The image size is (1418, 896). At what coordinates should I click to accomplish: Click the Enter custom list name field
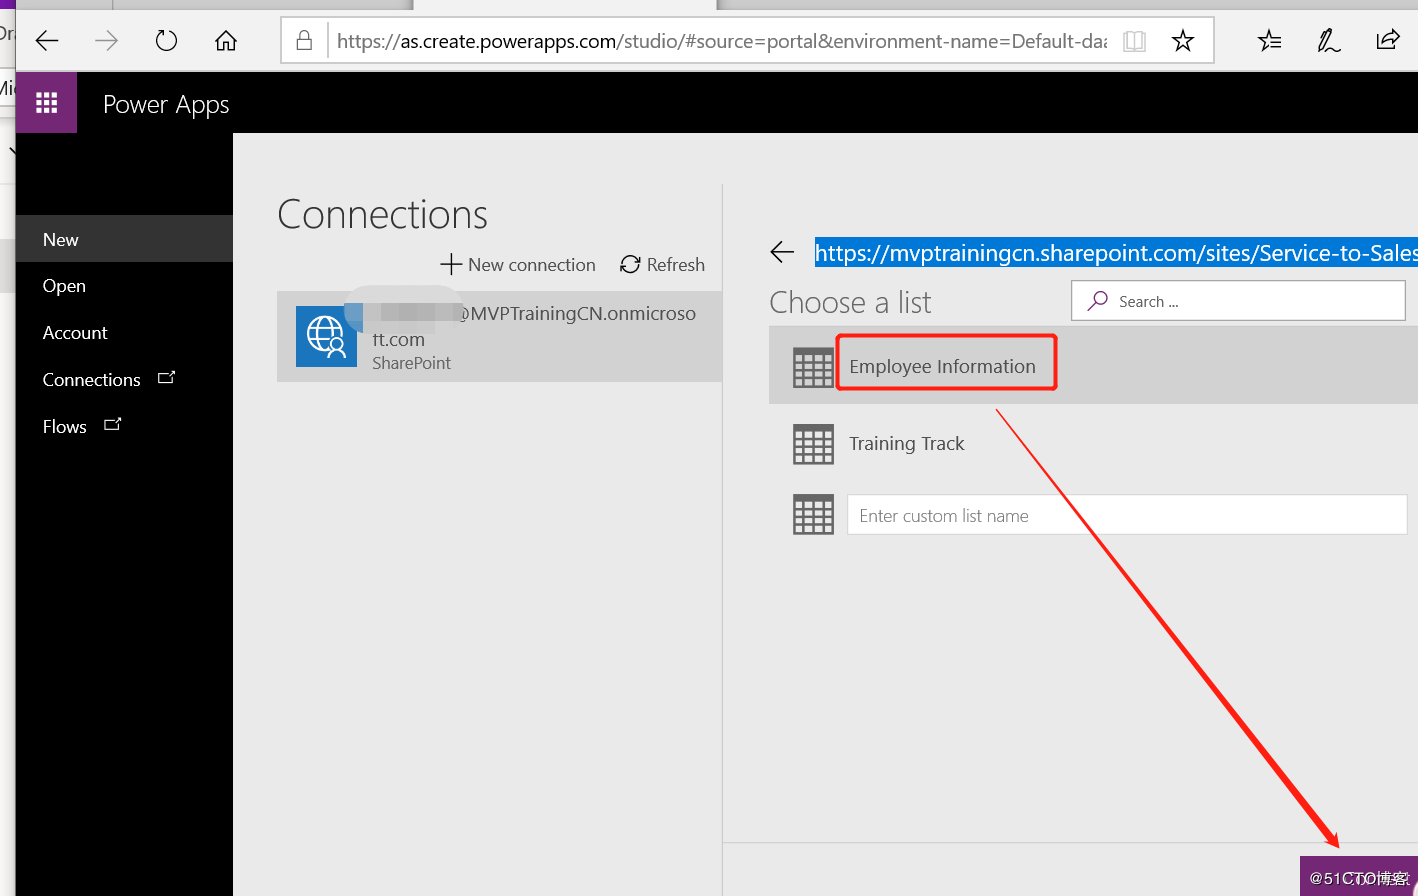tap(1127, 516)
